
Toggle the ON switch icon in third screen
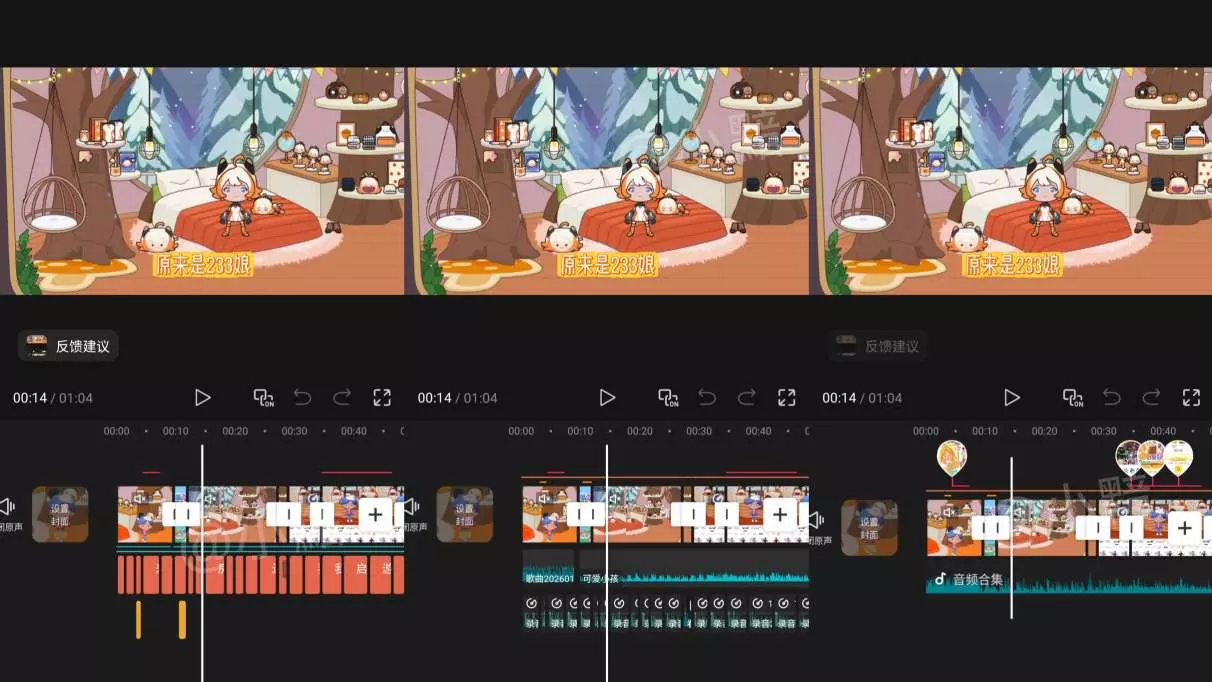[x=1073, y=398]
